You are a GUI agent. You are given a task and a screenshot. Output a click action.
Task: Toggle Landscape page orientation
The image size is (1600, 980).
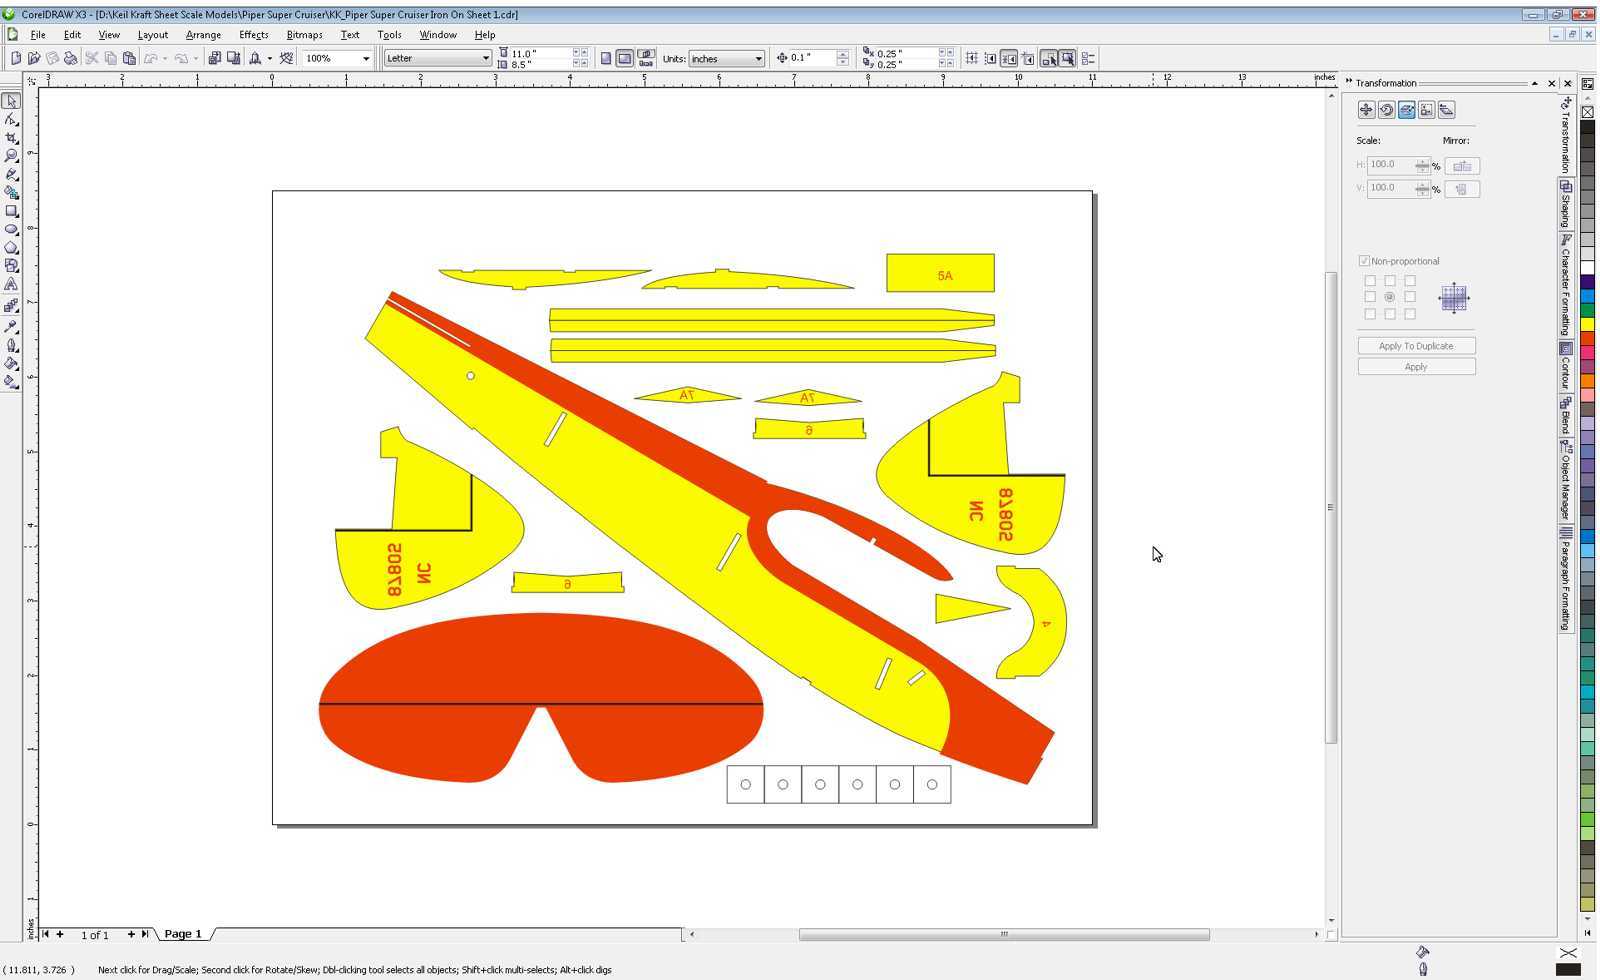(x=625, y=58)
